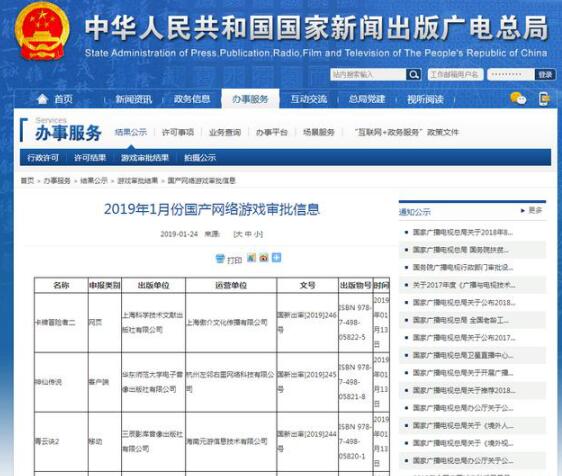This screenshot has height=476, width=562.
Task: Select the 业务查询 sub-menu item
Action: 225,132
